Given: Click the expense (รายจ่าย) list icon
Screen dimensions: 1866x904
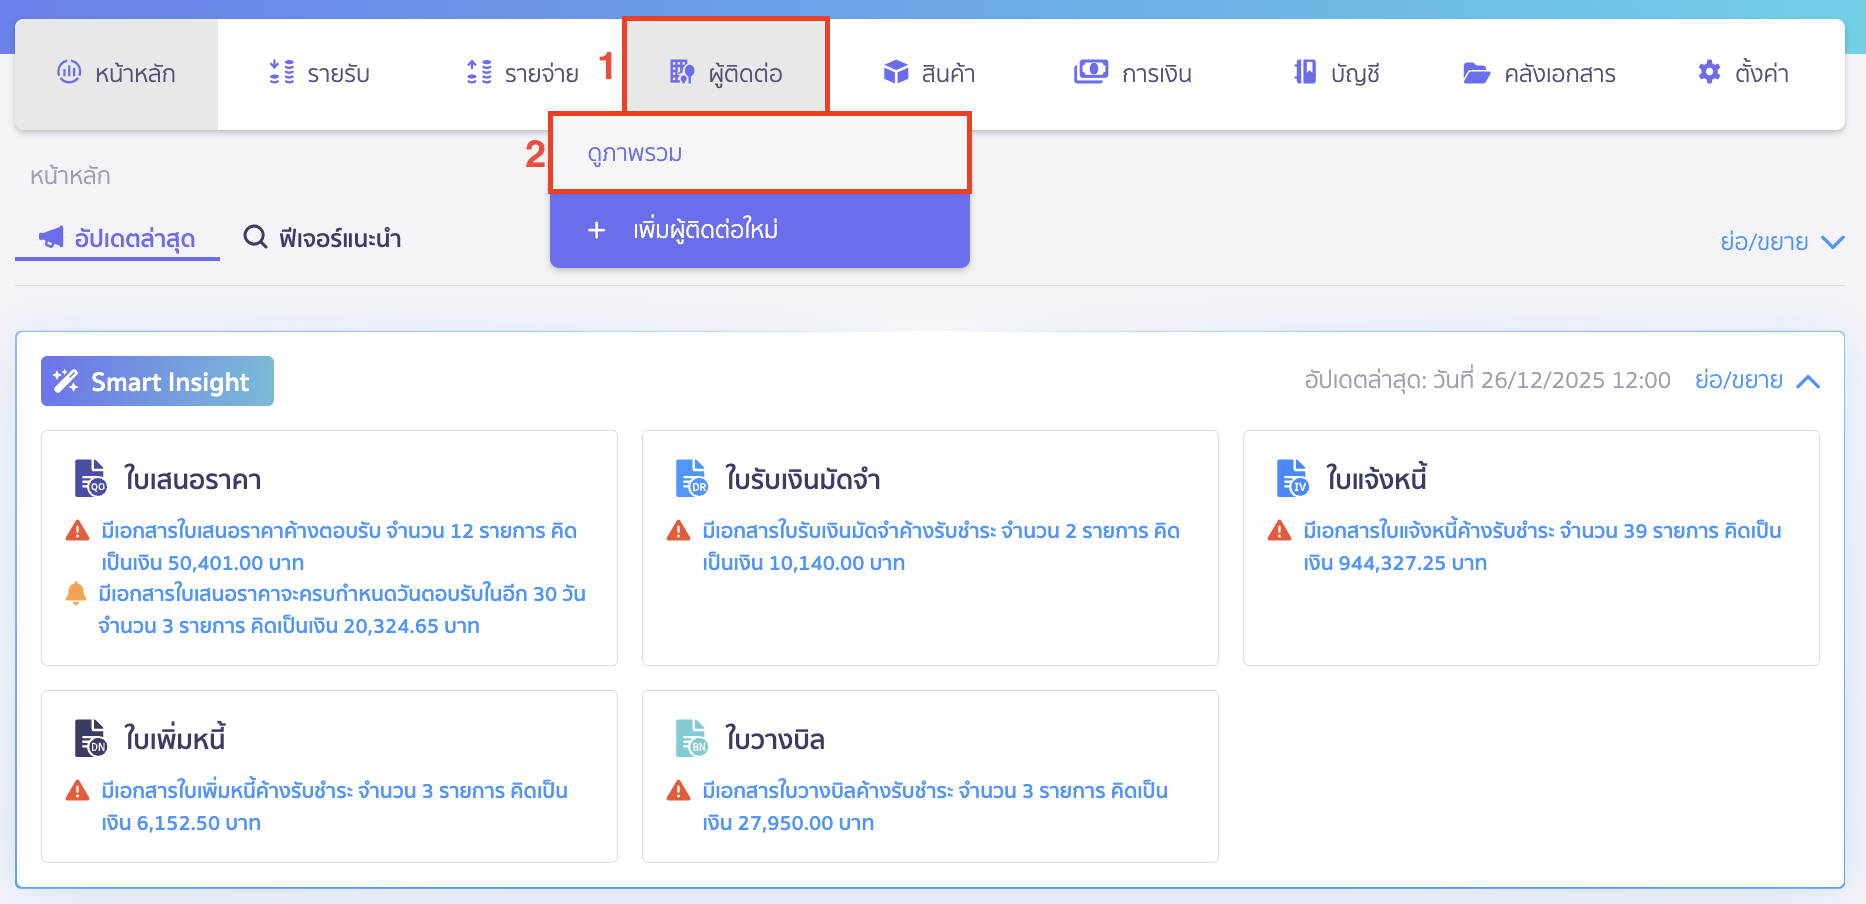Looking at the screenshot, I should [x=479, y=72].
